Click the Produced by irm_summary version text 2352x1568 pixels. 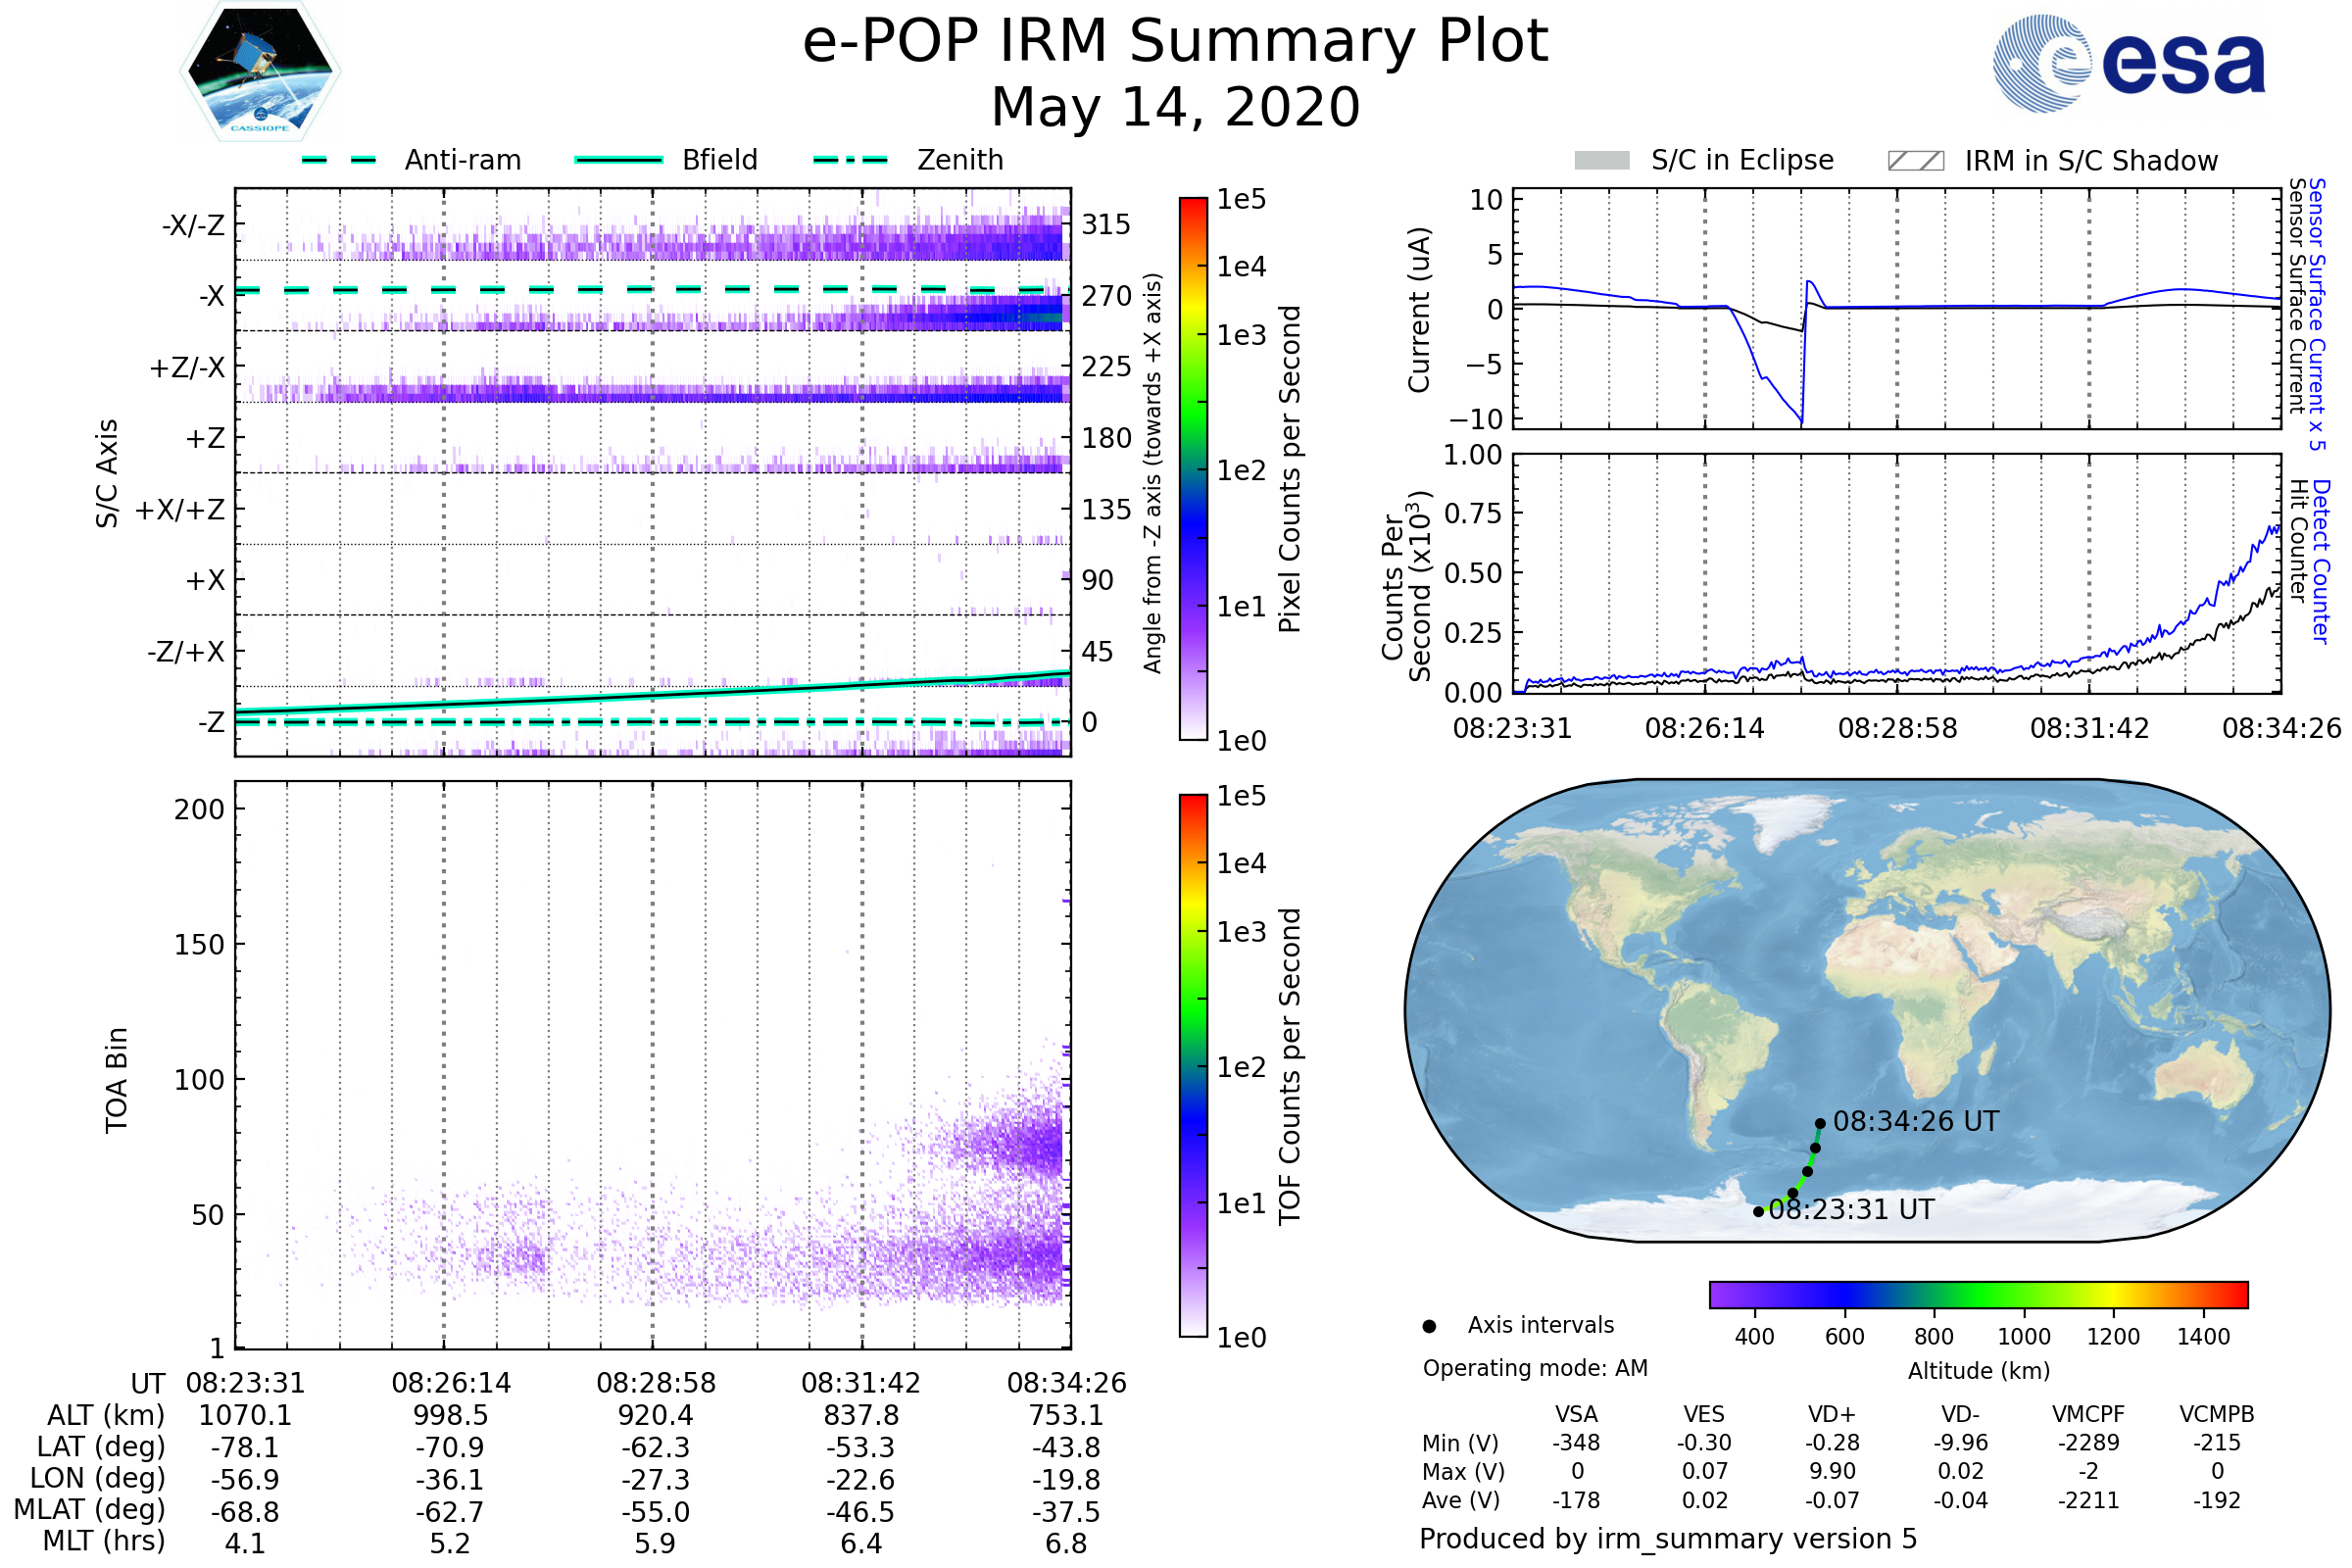click(1667, 1539)
